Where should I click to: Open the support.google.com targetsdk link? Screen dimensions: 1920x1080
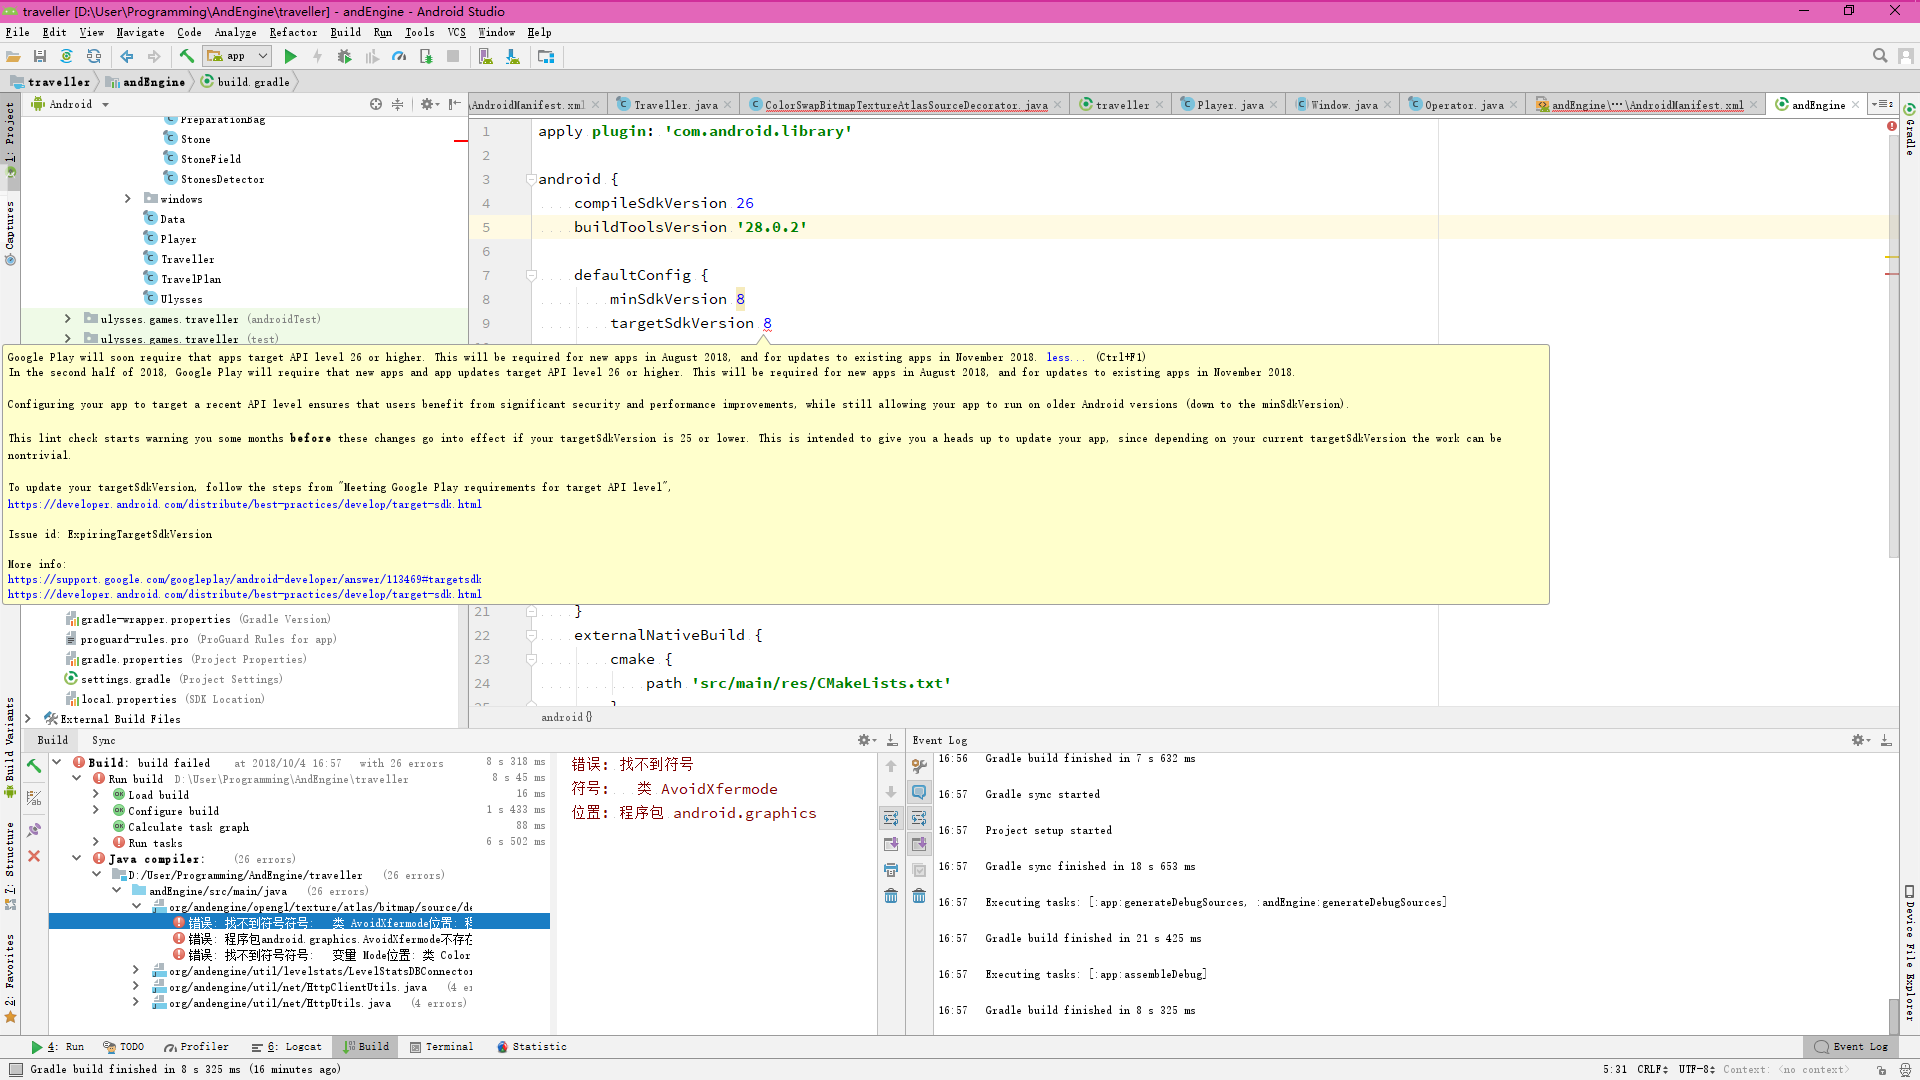click(244, 579)
